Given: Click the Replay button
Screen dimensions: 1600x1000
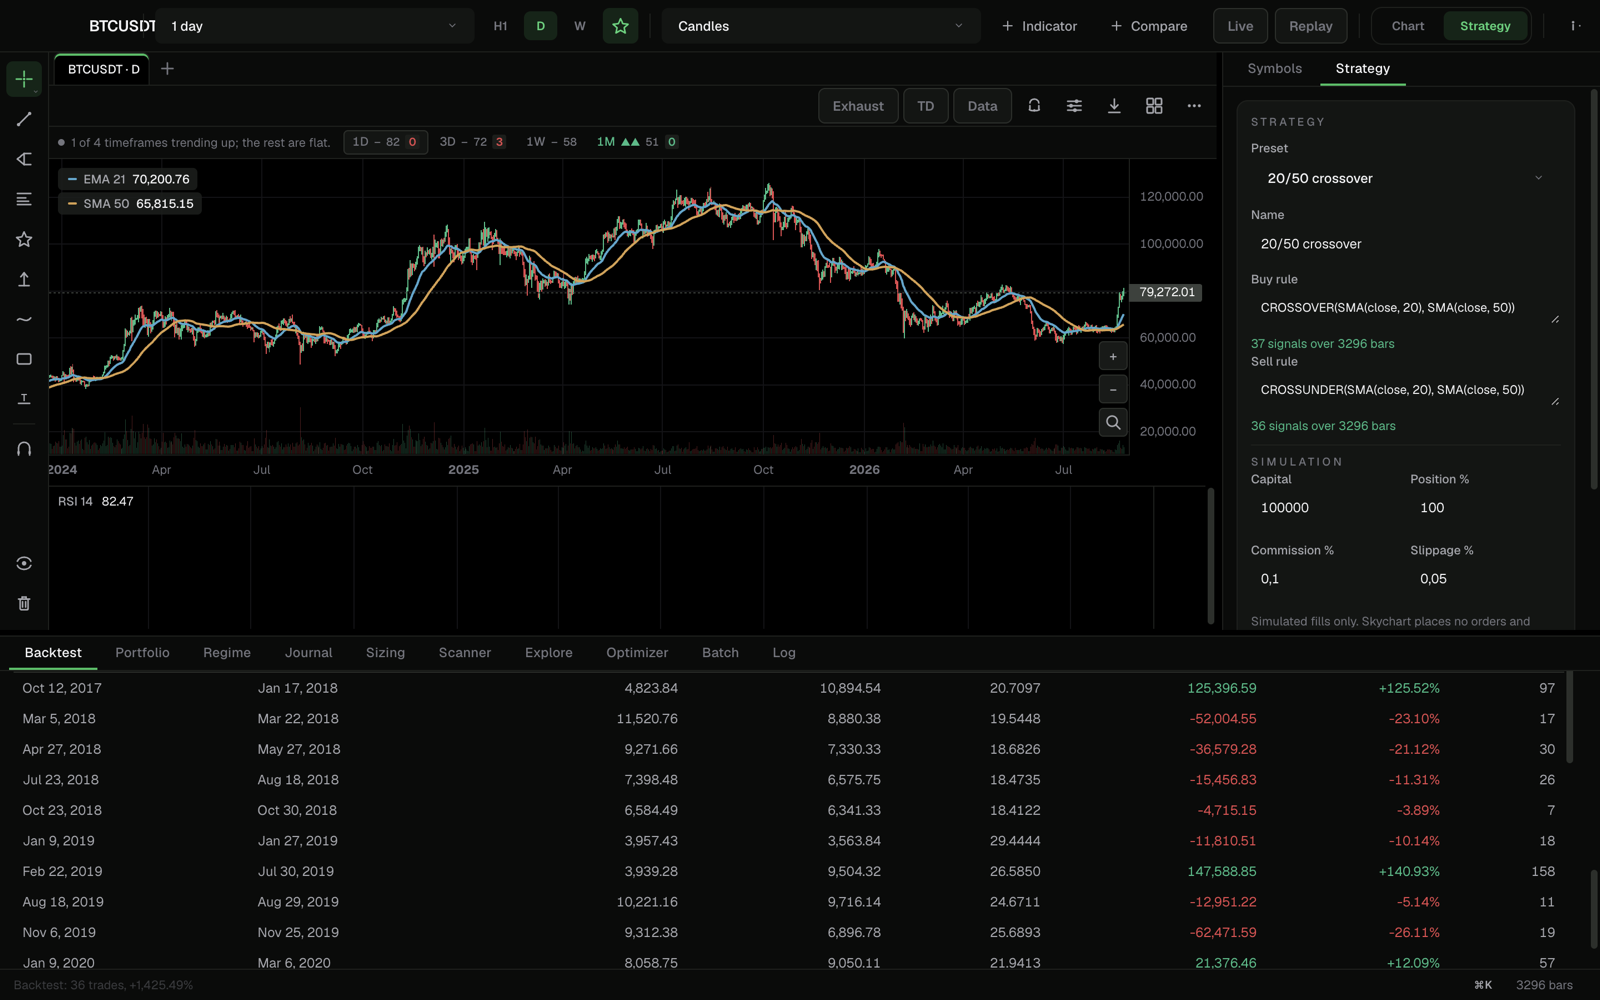Looking at the screenshot, I should pos(1310,26).
